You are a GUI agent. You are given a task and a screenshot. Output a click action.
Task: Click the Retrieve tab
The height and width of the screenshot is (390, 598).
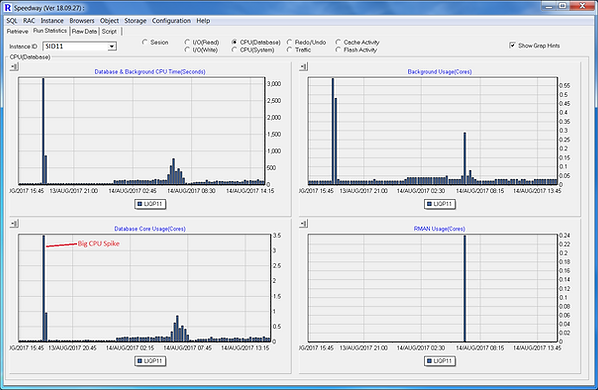(18, 31)
